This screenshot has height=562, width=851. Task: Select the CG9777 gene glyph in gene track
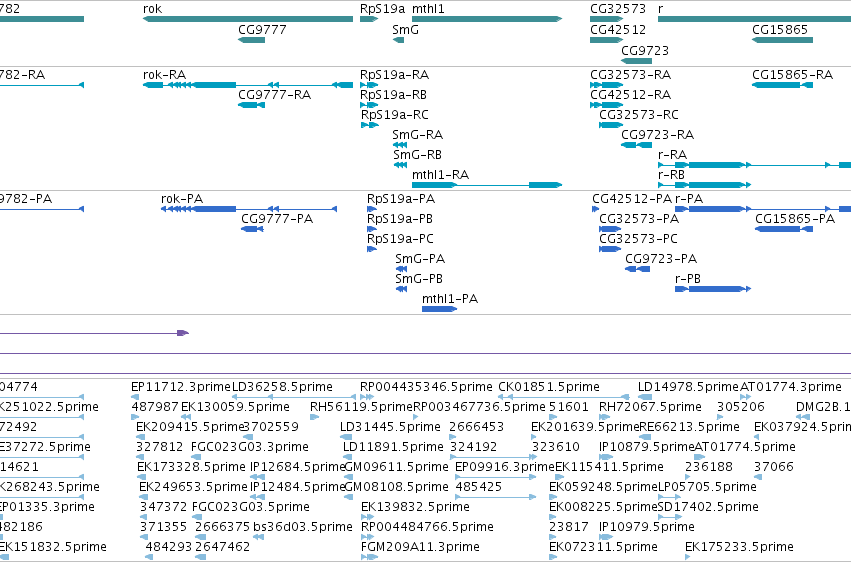tap(251, 40)
